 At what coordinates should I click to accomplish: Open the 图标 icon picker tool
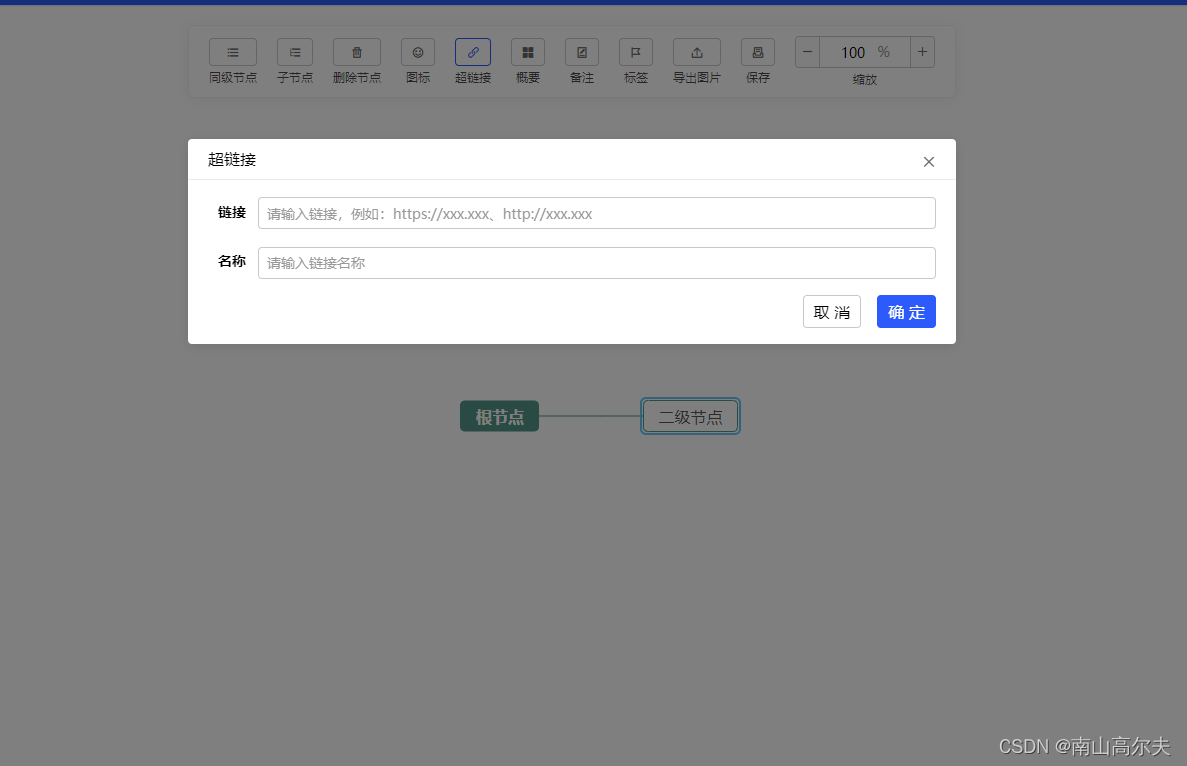point(417,51)
